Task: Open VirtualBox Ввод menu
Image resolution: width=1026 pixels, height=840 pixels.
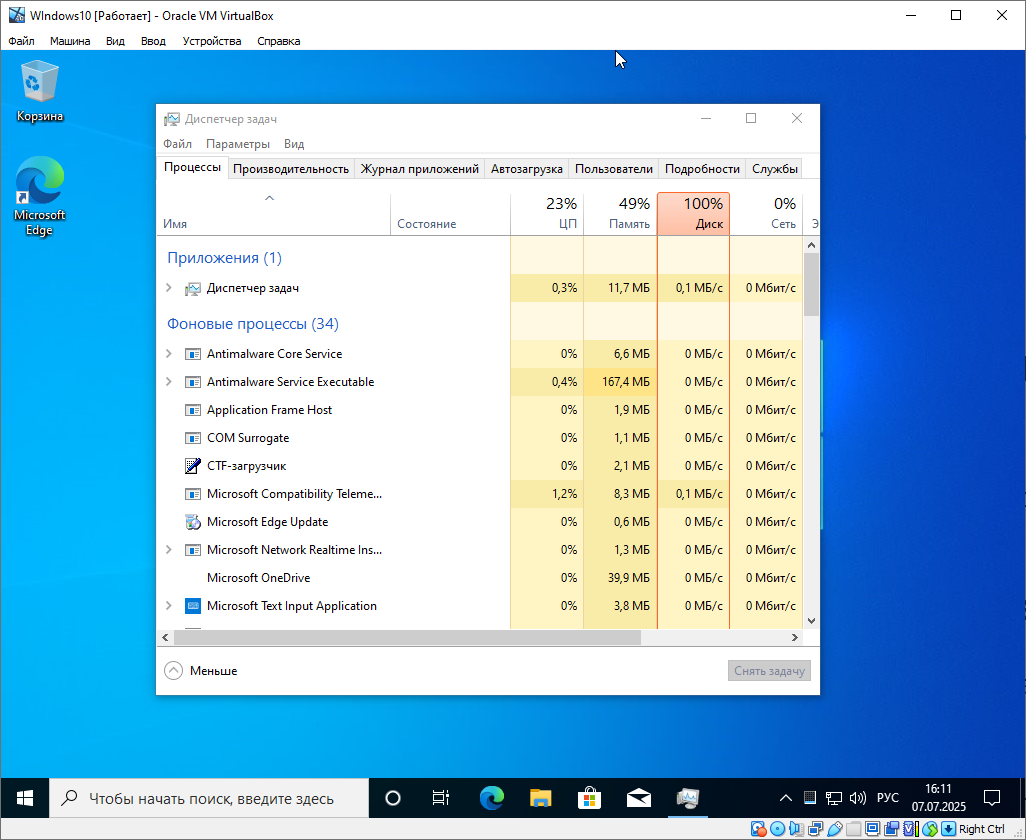Action: click(x=153, y=41)
